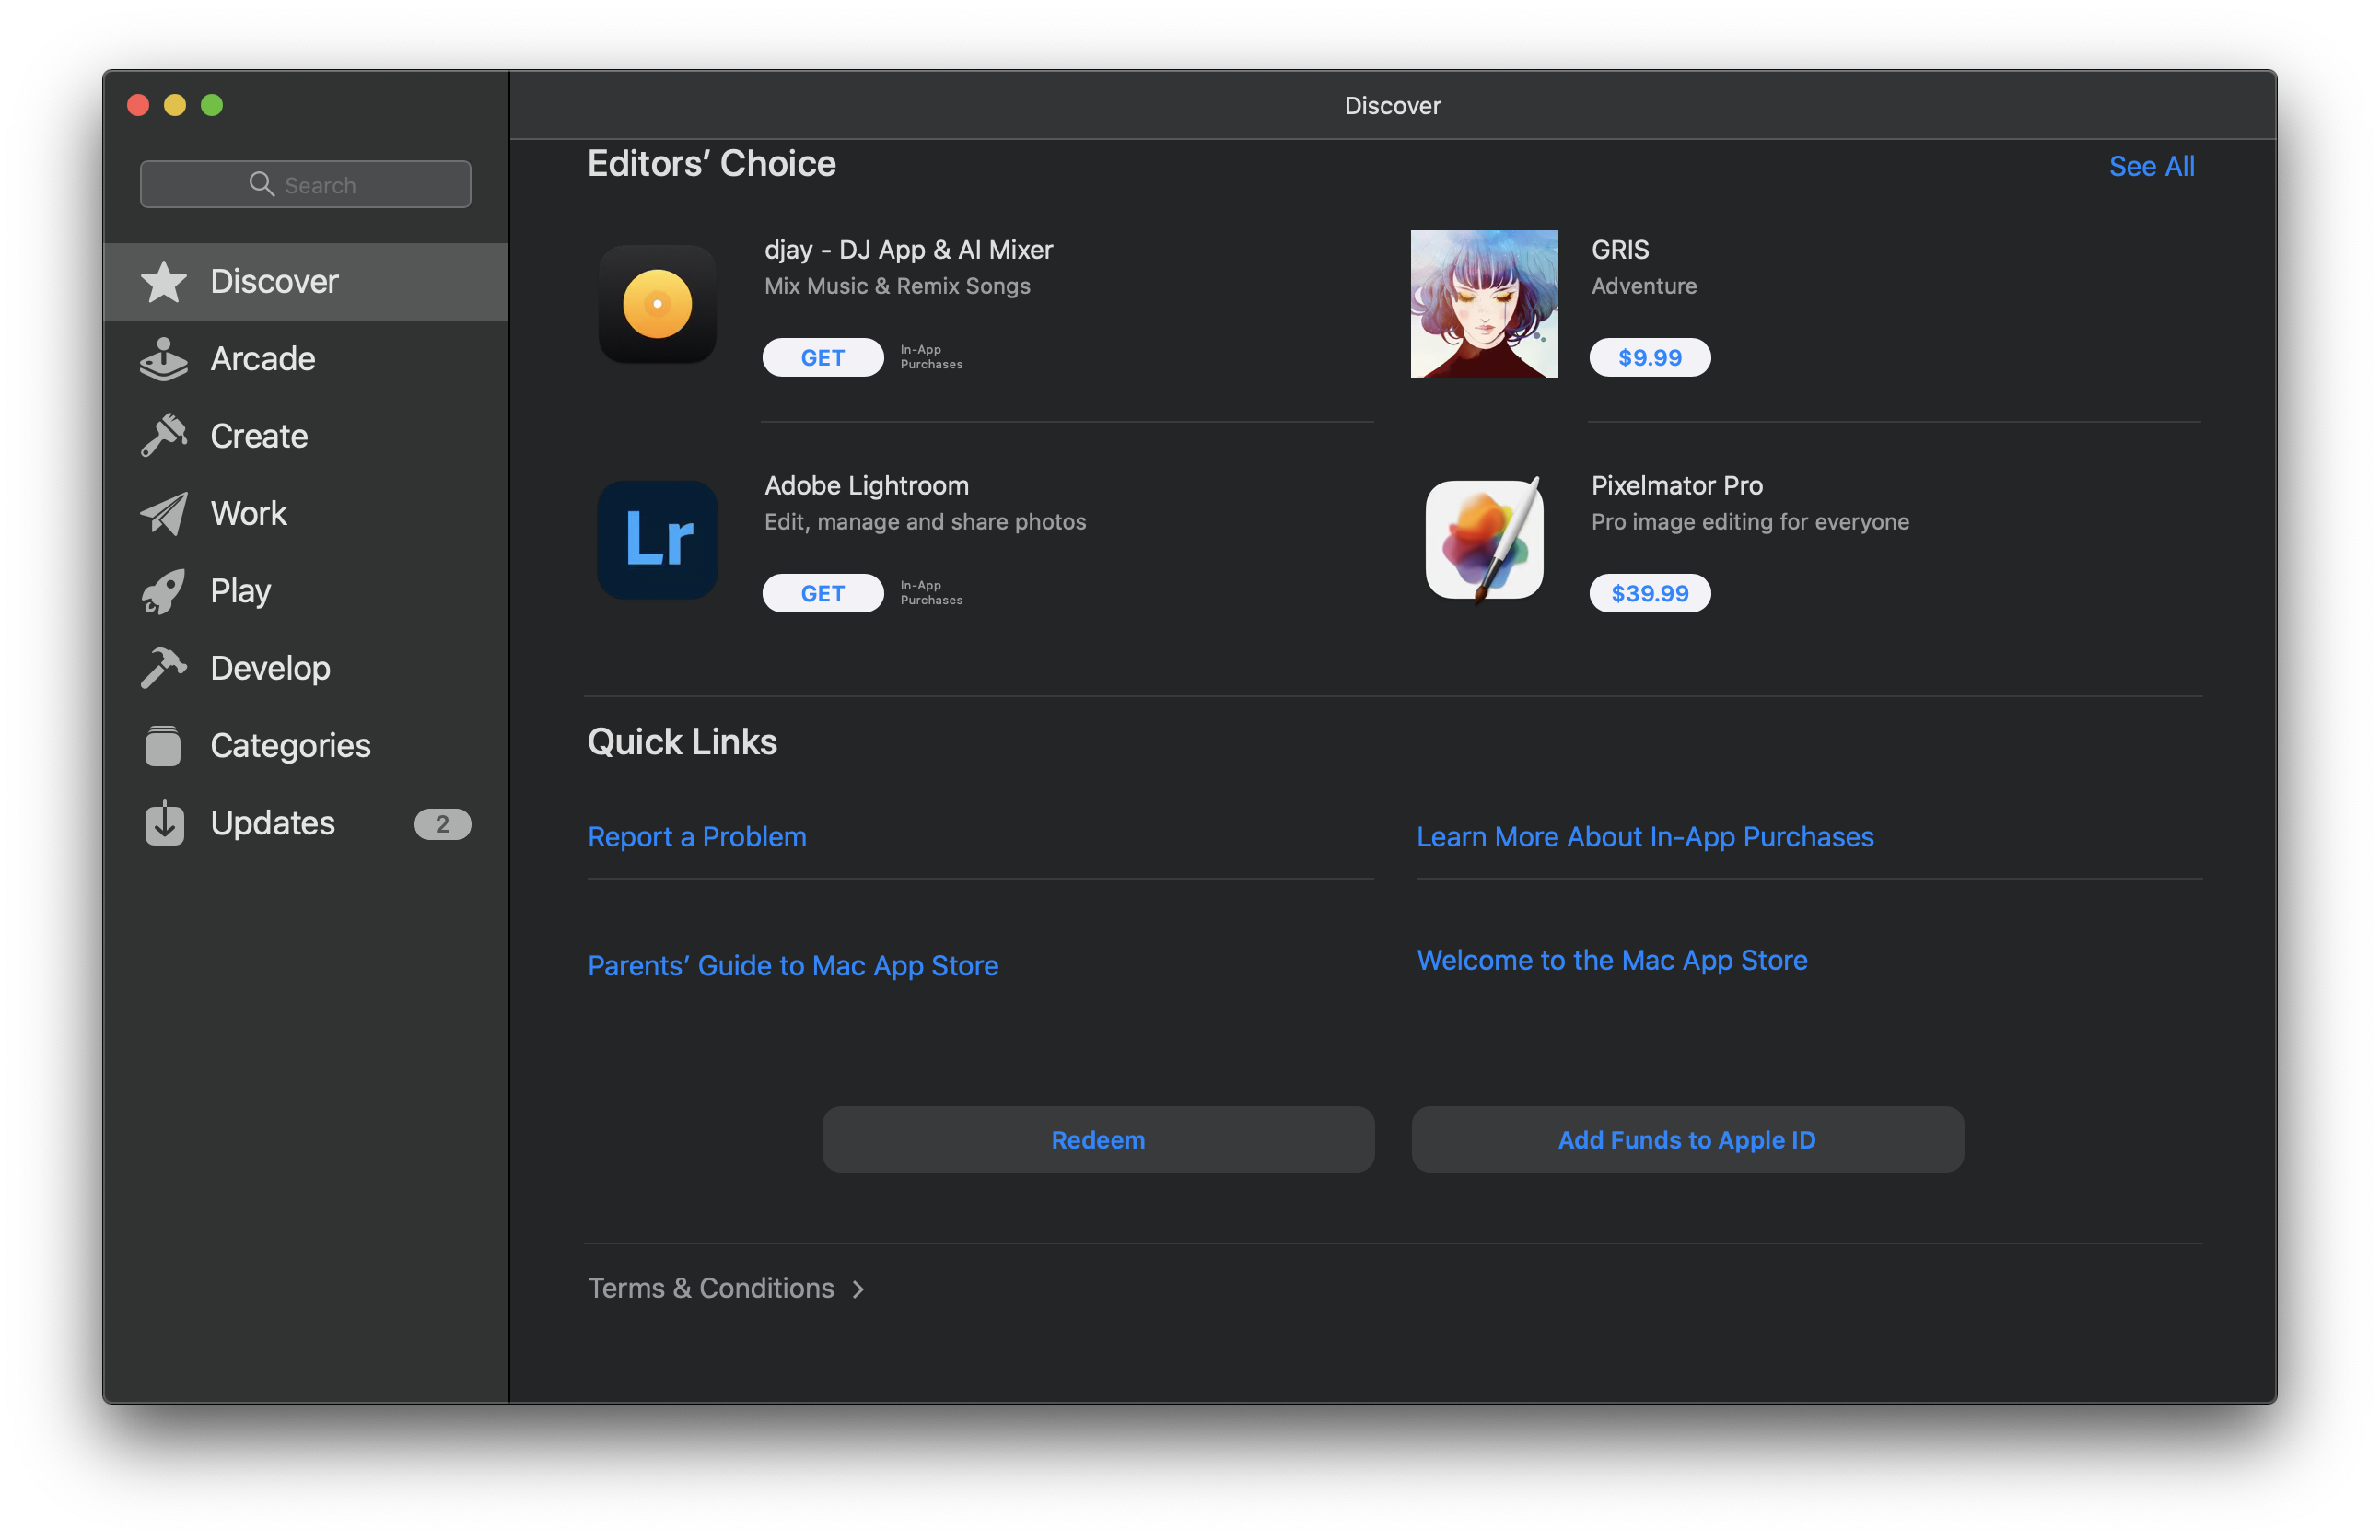Focus the Search field
Viewport: 2380px width, 1540px height.
[x=305, y=184]
